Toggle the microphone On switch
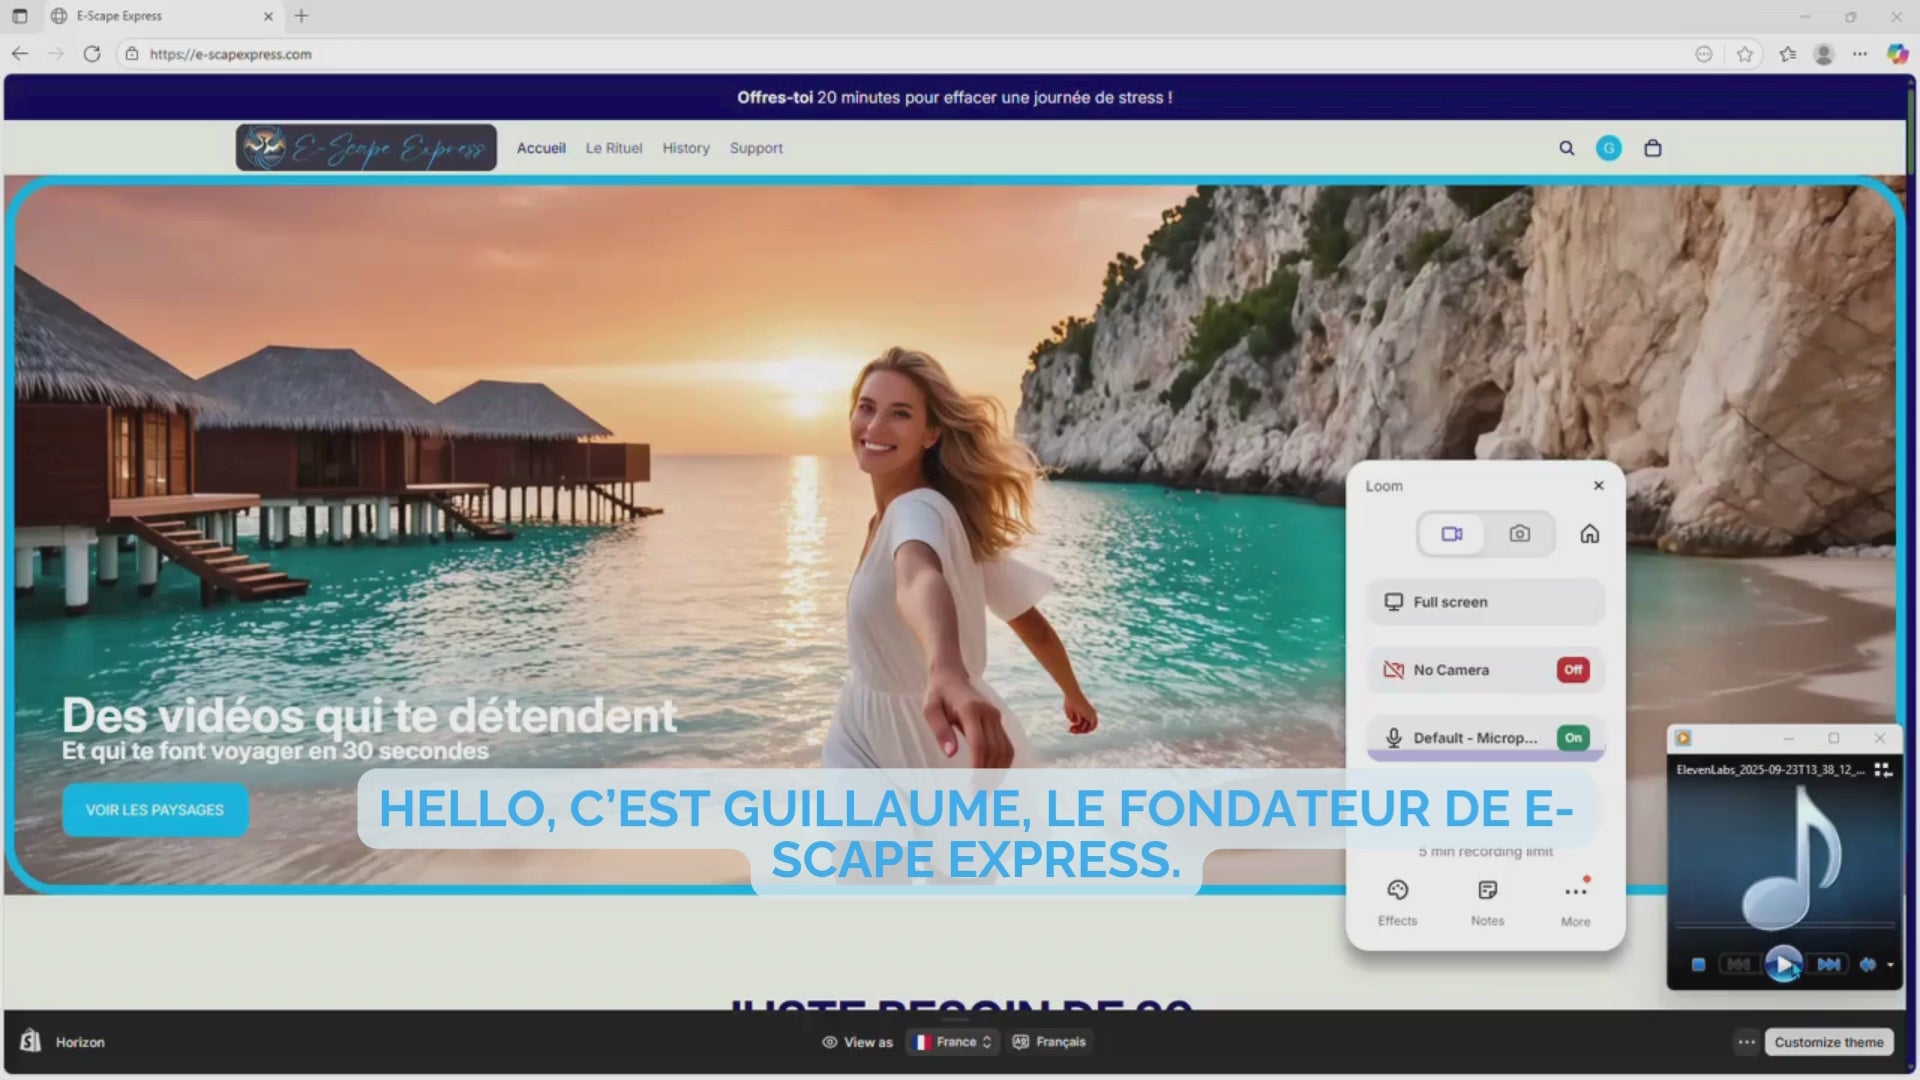Image resolution: width=1920 pixels, height=1080 pixels. point(1572,738)
